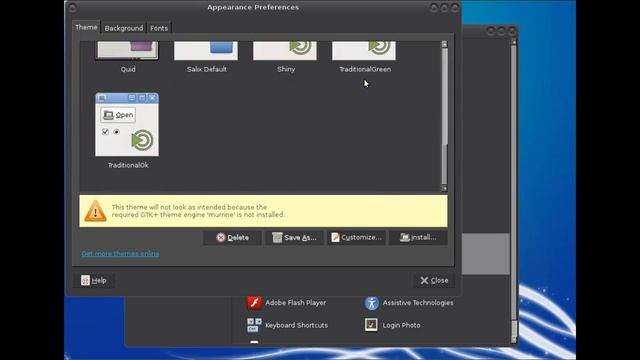Select the Quid theme thumbnail
640x360 pixels.
[127, 50]
